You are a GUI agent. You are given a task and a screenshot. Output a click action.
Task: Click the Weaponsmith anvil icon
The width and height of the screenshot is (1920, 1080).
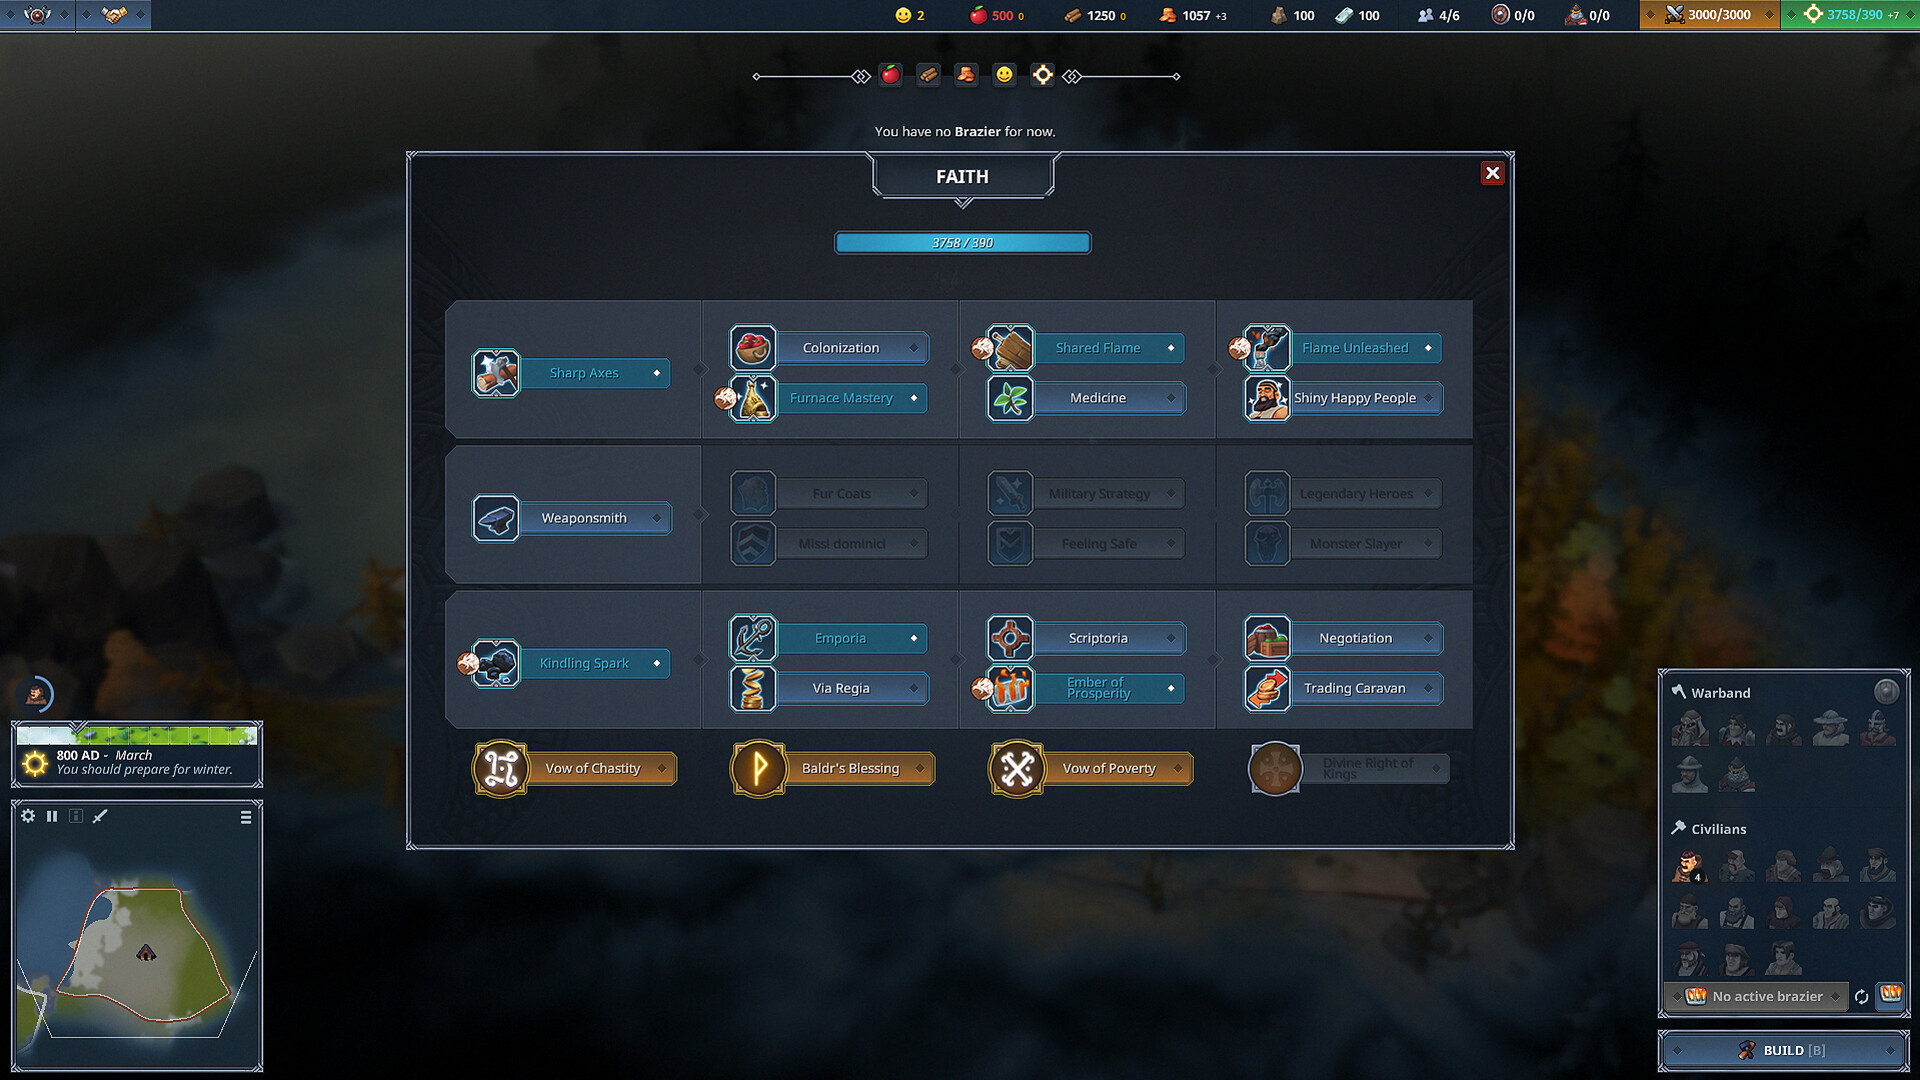point(495,518)
